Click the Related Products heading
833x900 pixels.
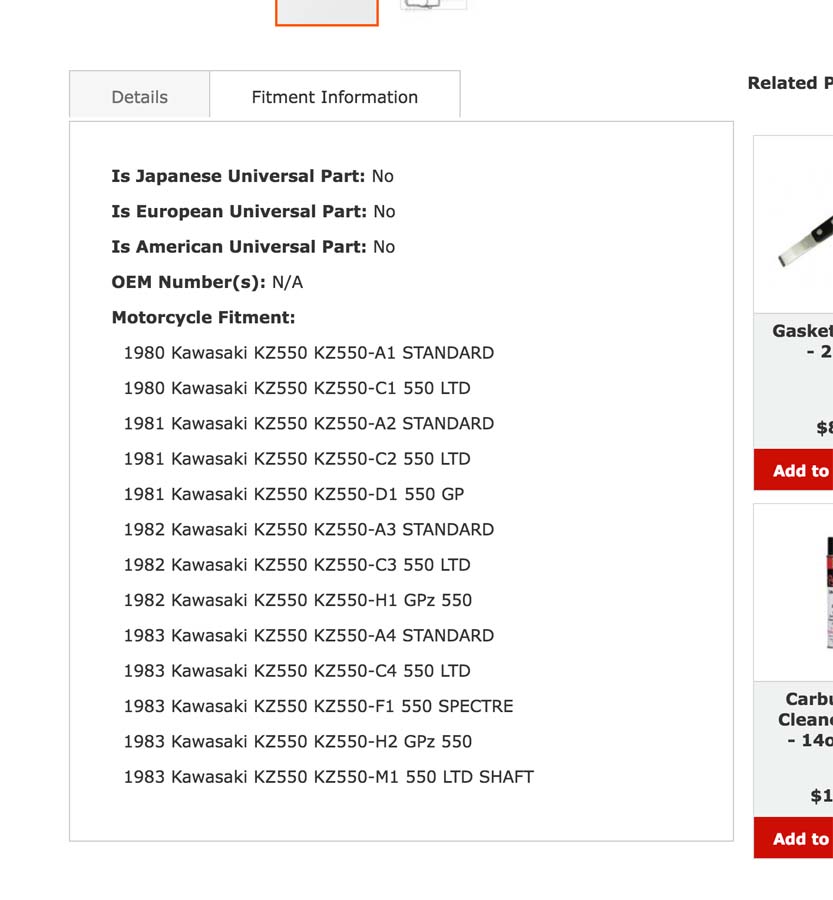pyautogui.click(x=789, y=83)
